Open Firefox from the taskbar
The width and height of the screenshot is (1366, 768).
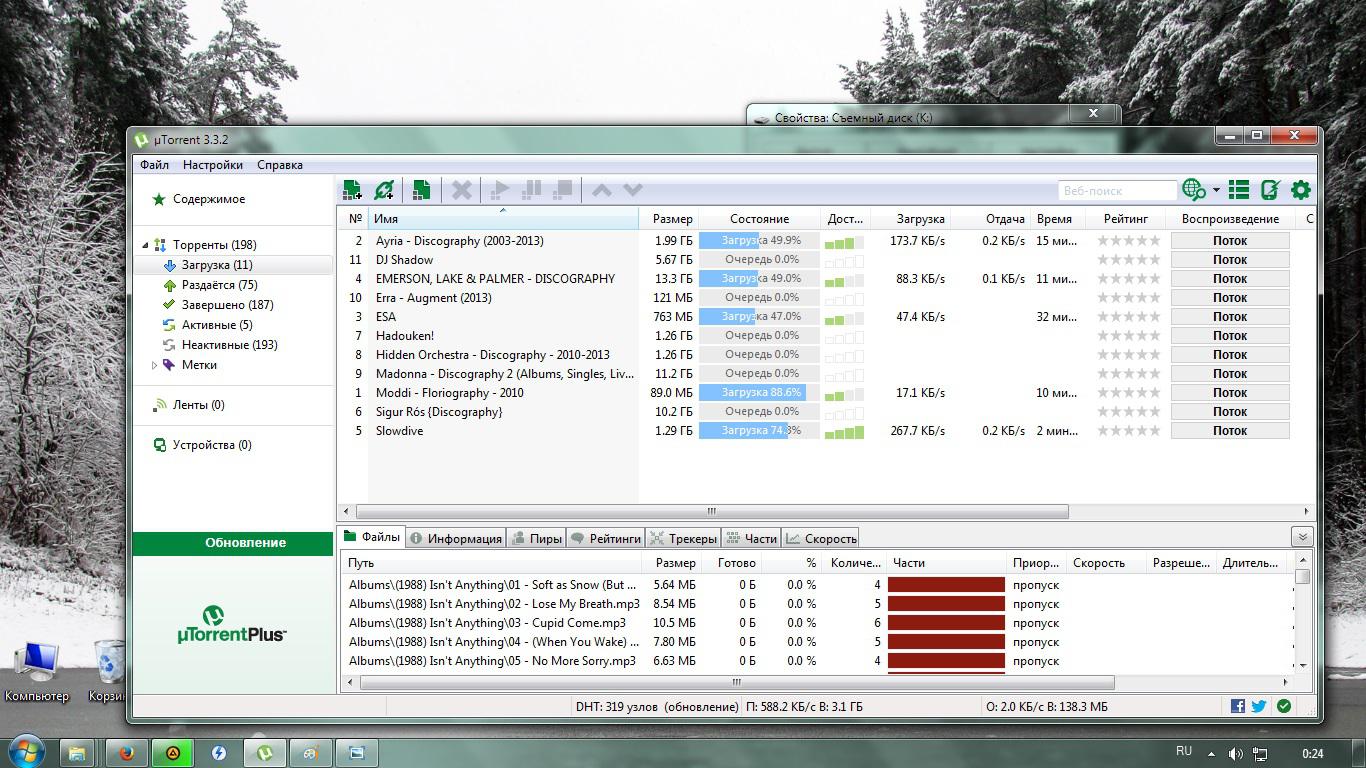click(127, 753)
